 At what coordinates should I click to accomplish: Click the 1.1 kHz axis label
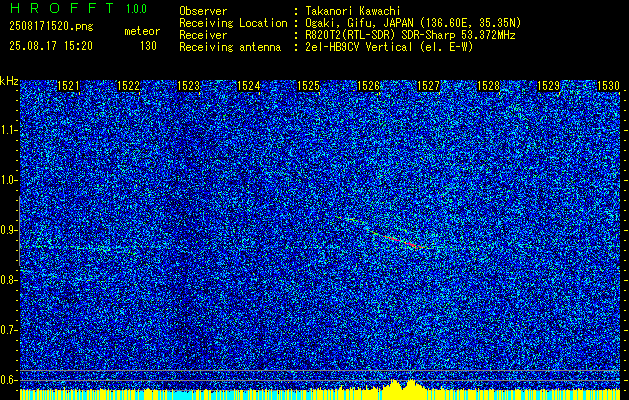coord(8,130)
